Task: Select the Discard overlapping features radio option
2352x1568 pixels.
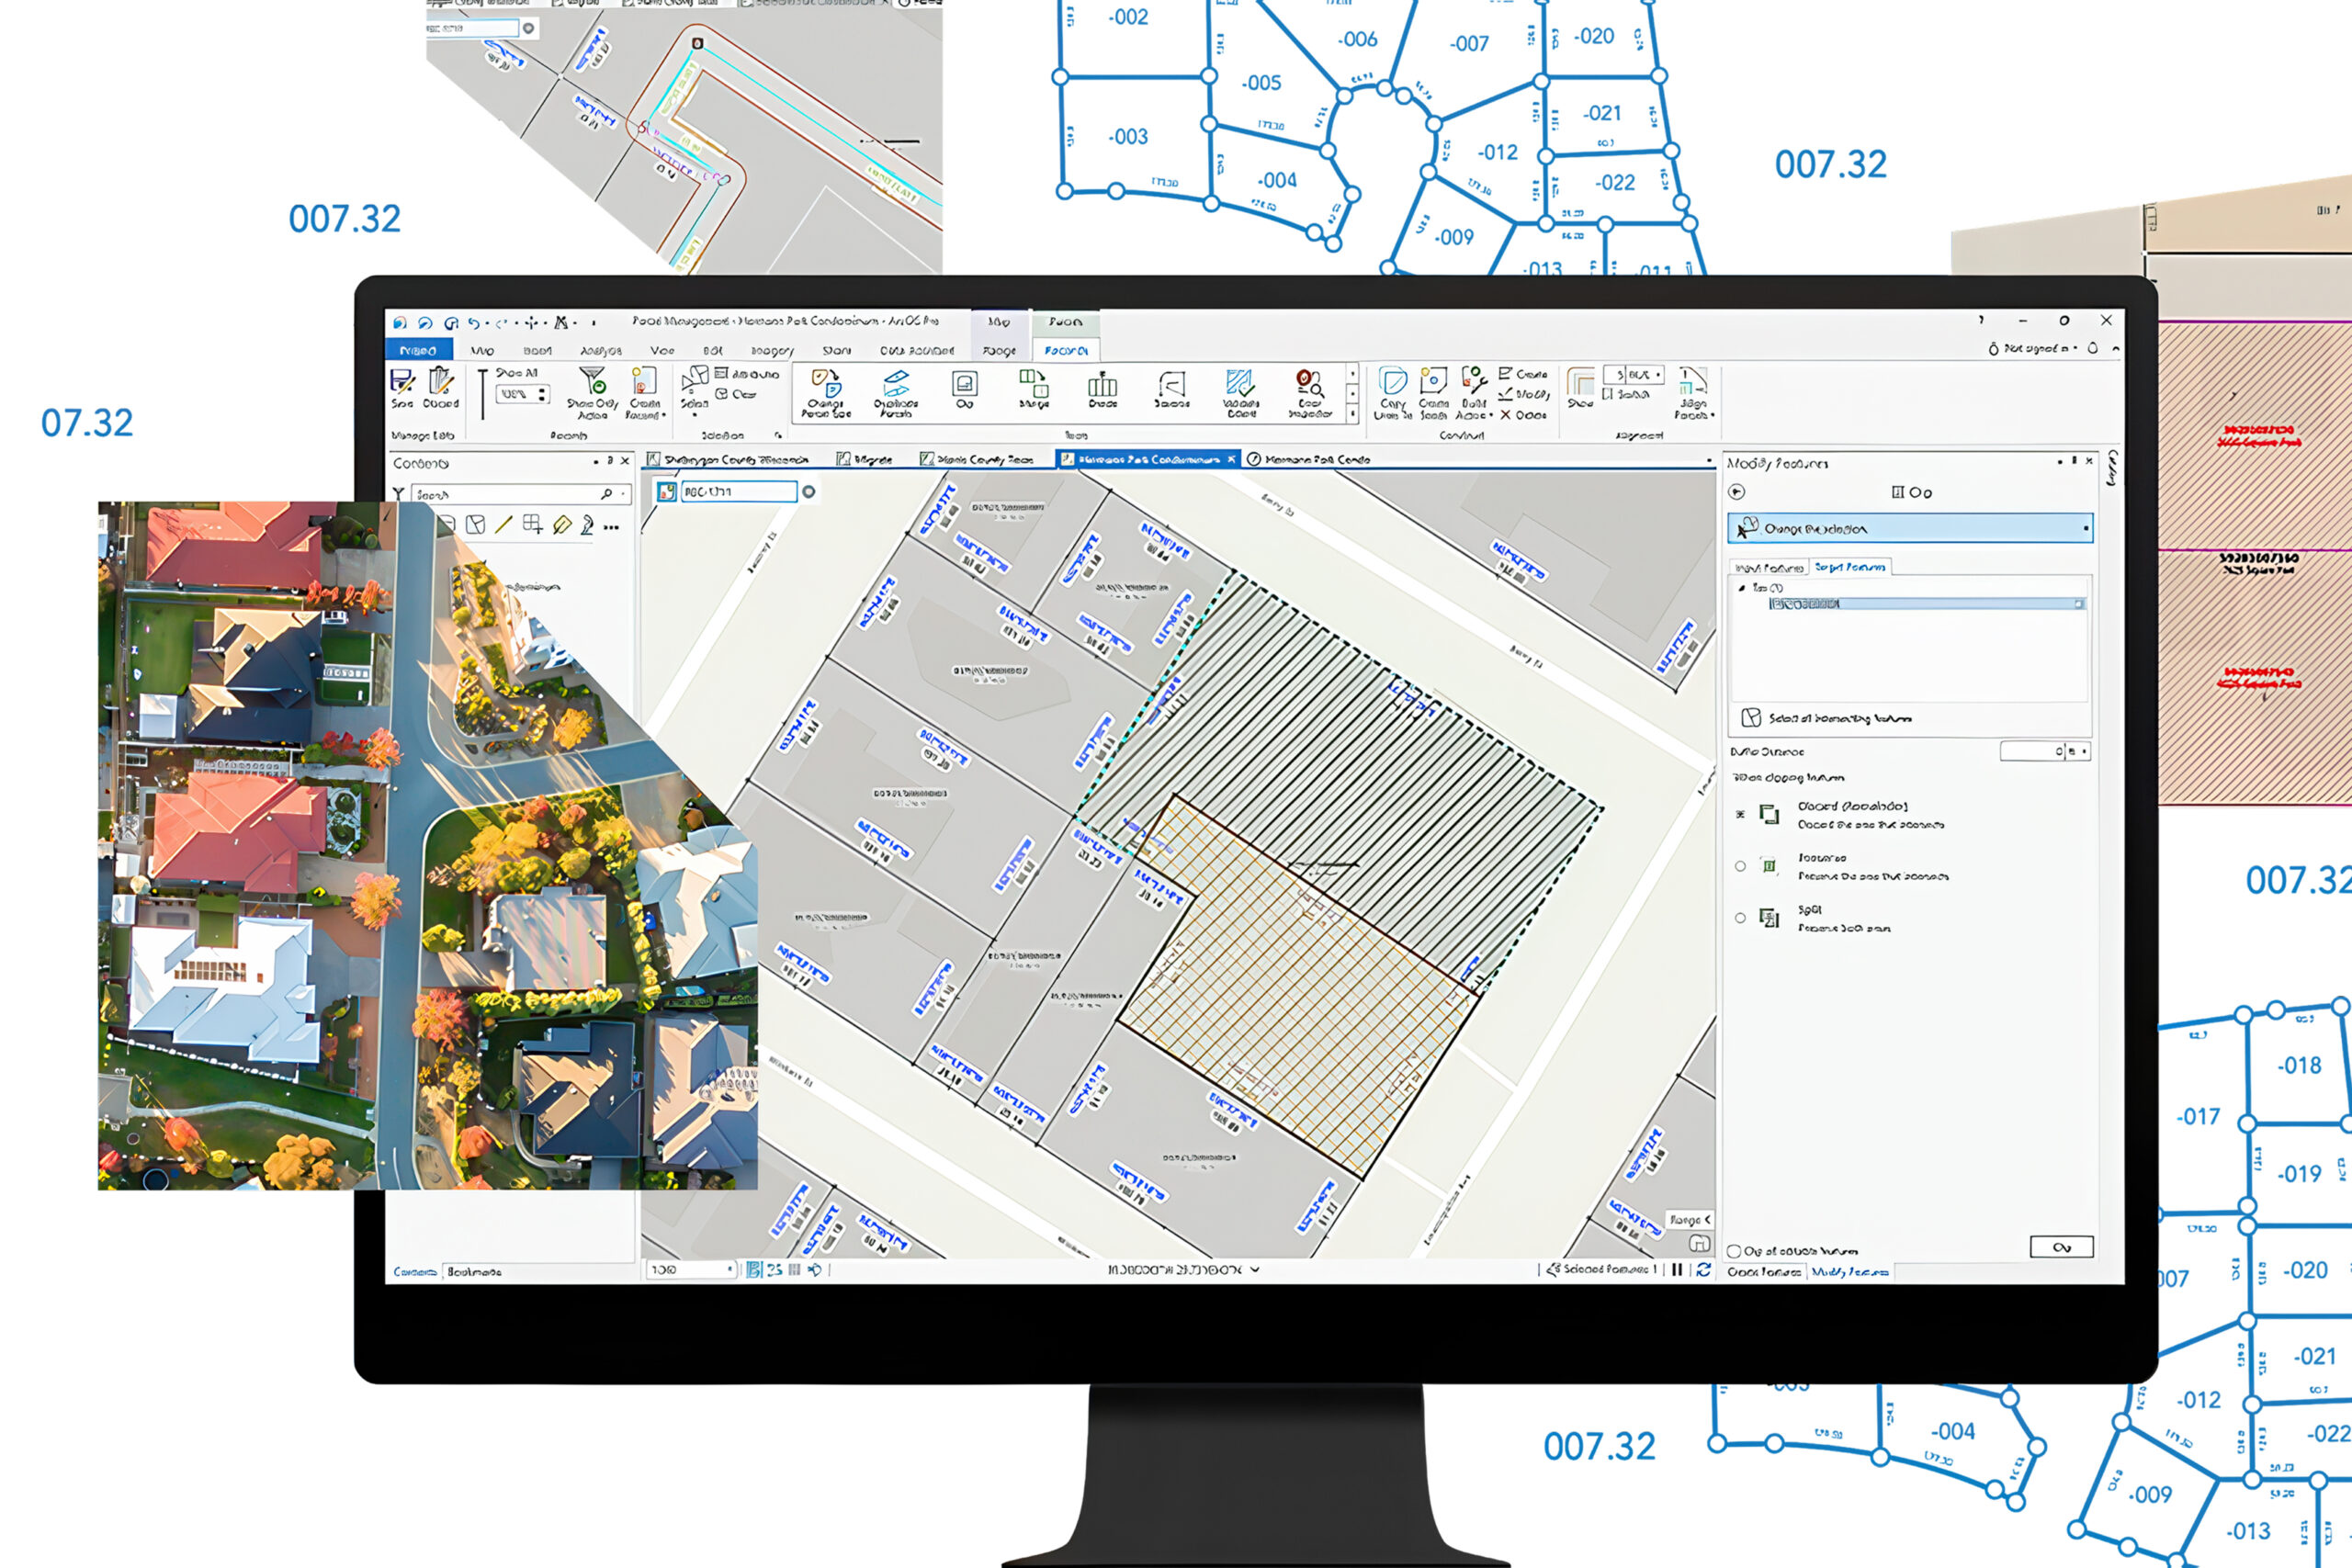Action: coord(1741,815)
